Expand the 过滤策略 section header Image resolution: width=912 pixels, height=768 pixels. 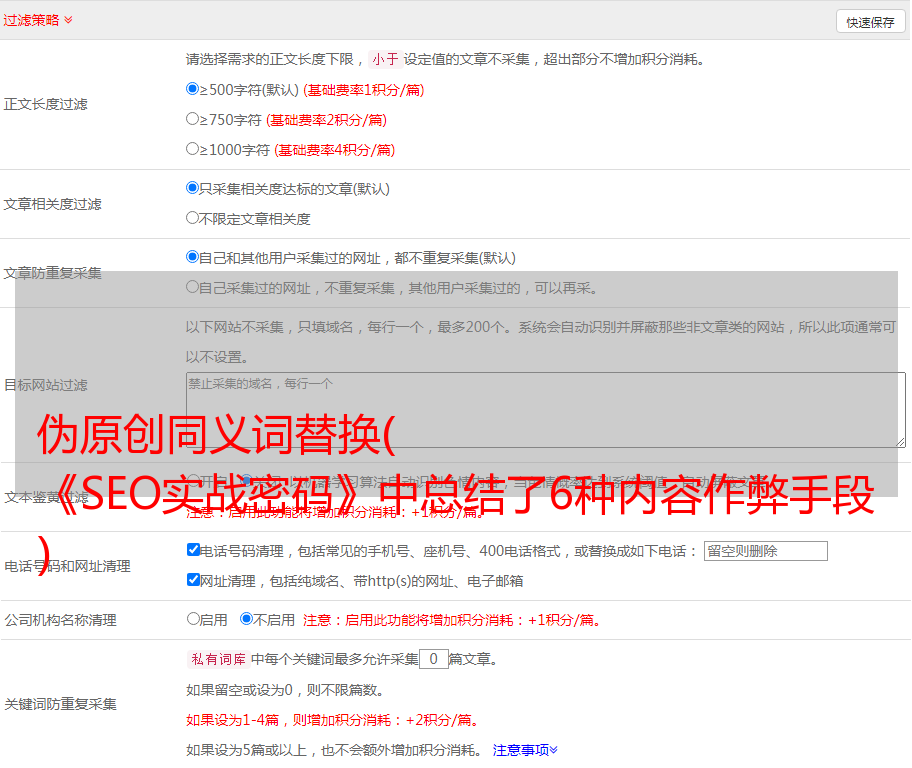click(38, 20)
